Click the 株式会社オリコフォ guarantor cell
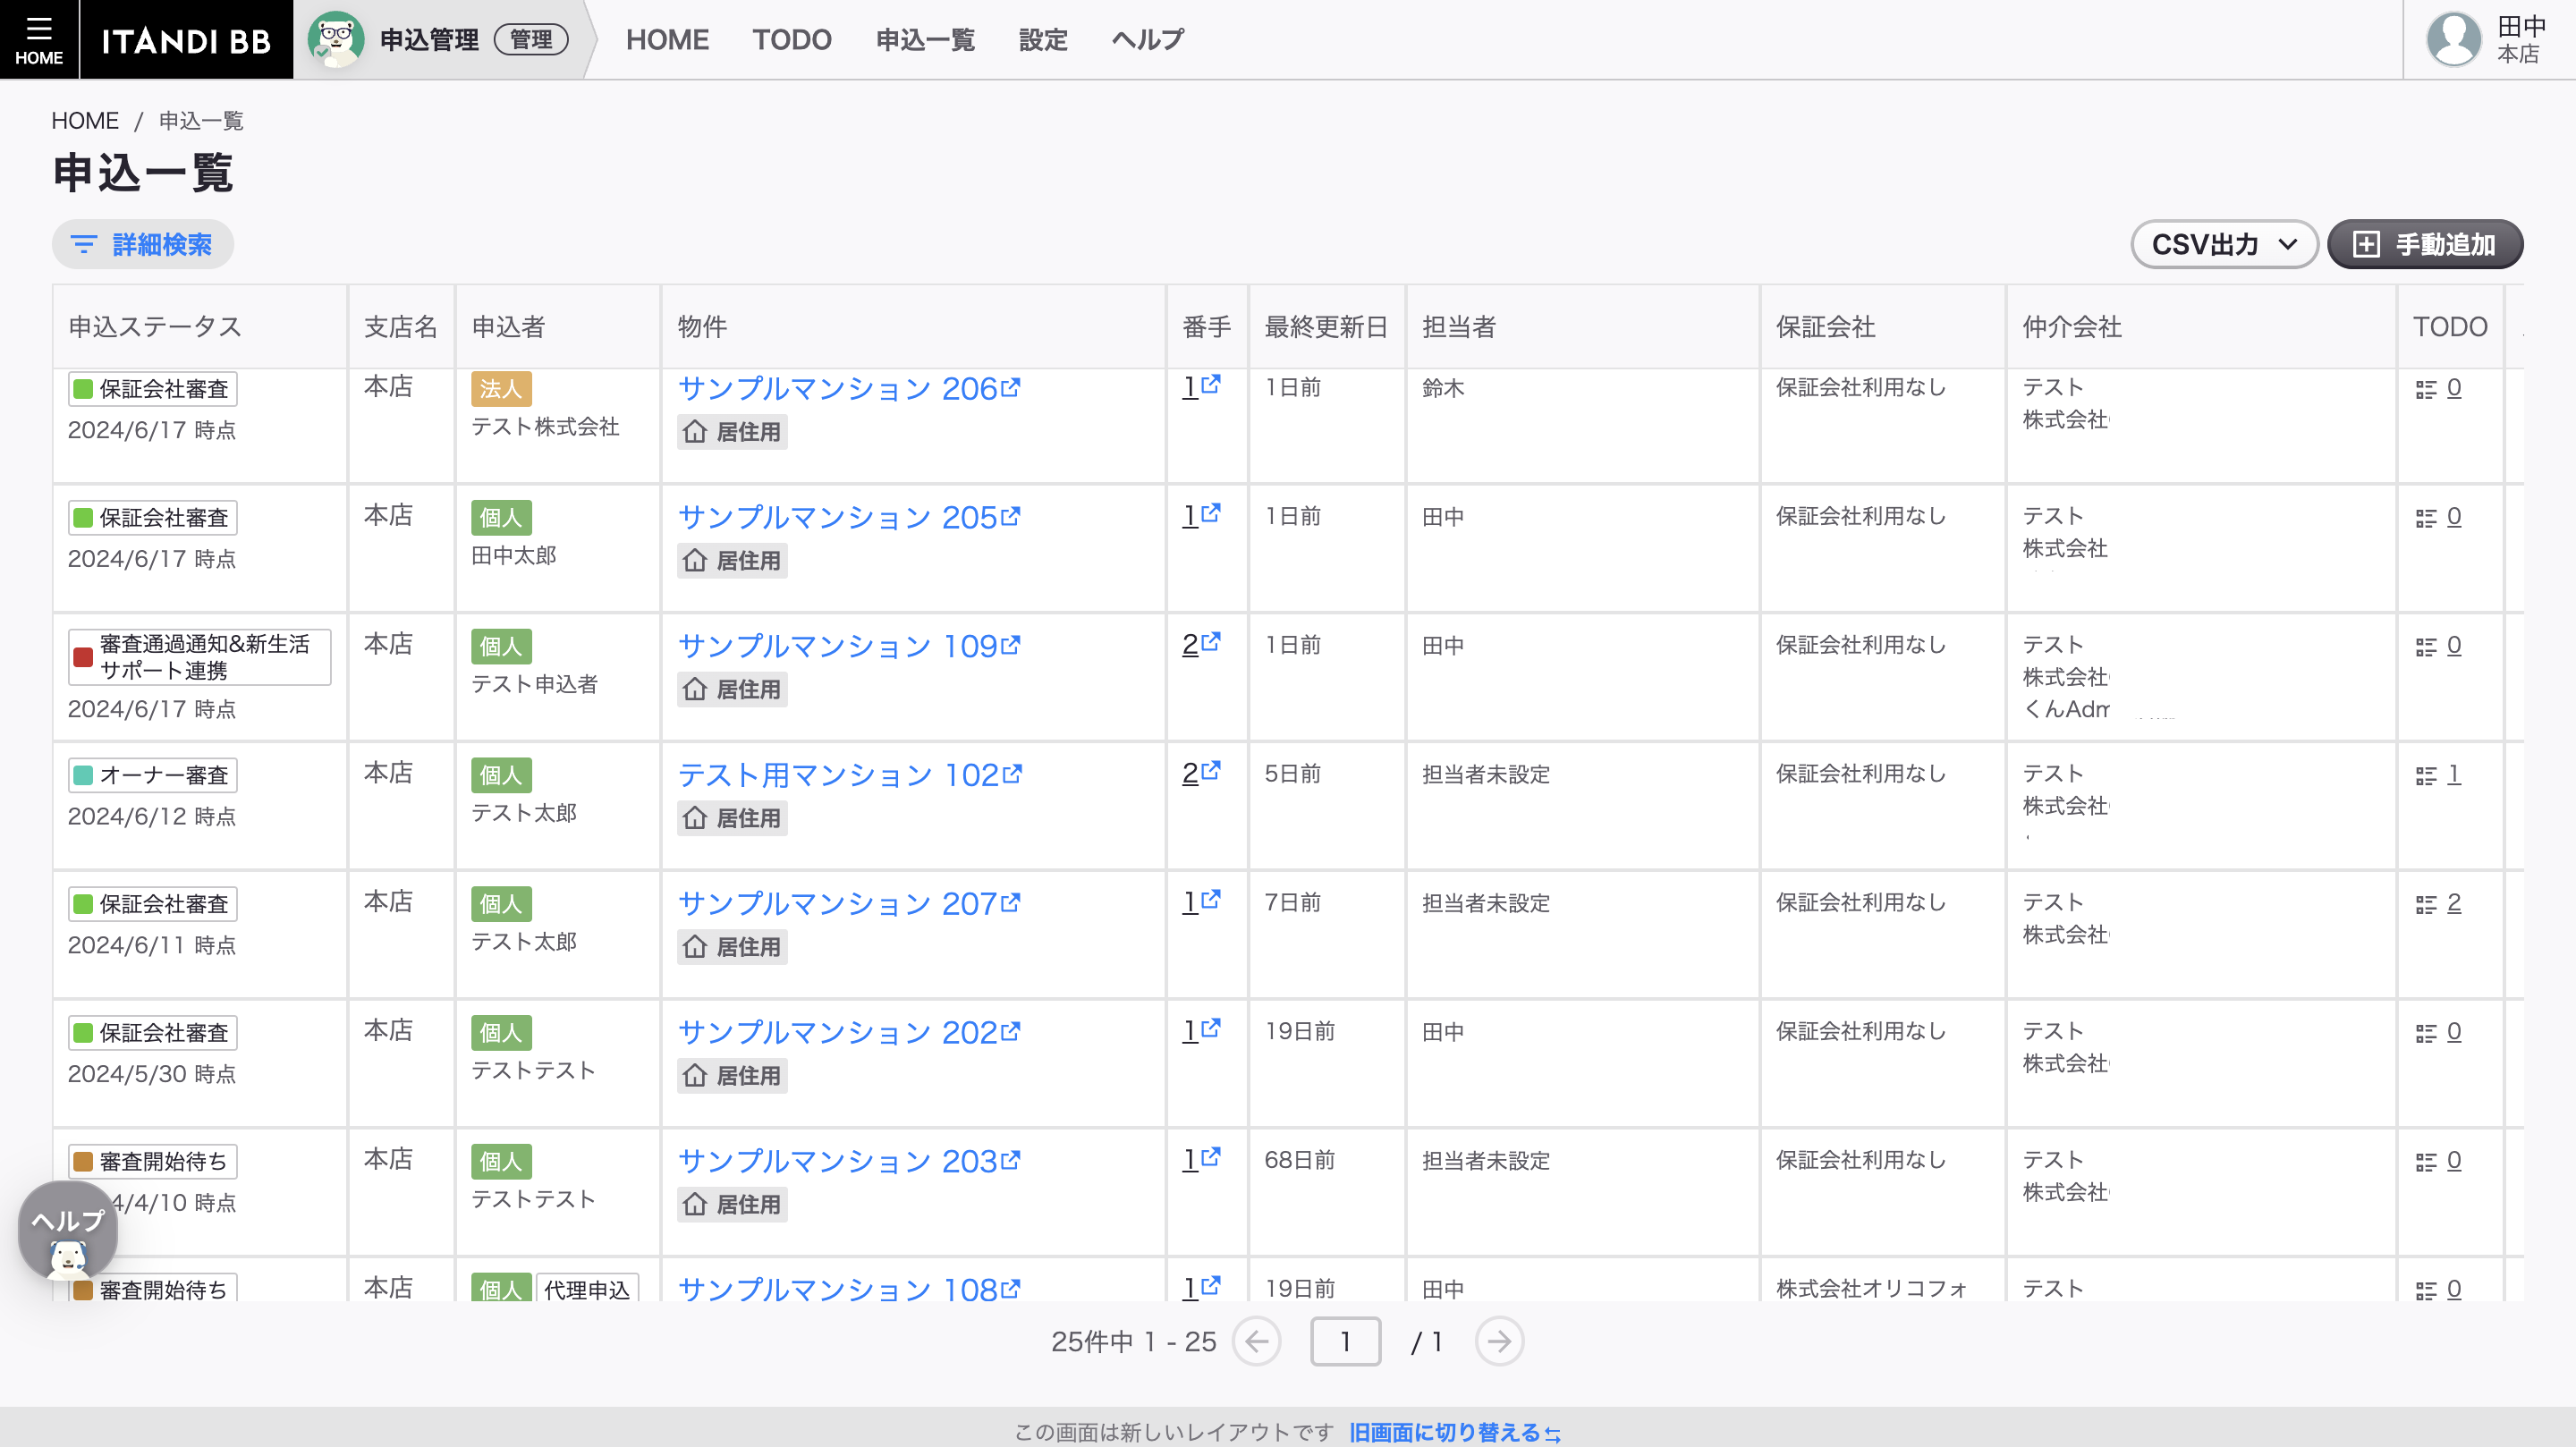This screenshot has width=2576, height=1447. point(1871,1289)
